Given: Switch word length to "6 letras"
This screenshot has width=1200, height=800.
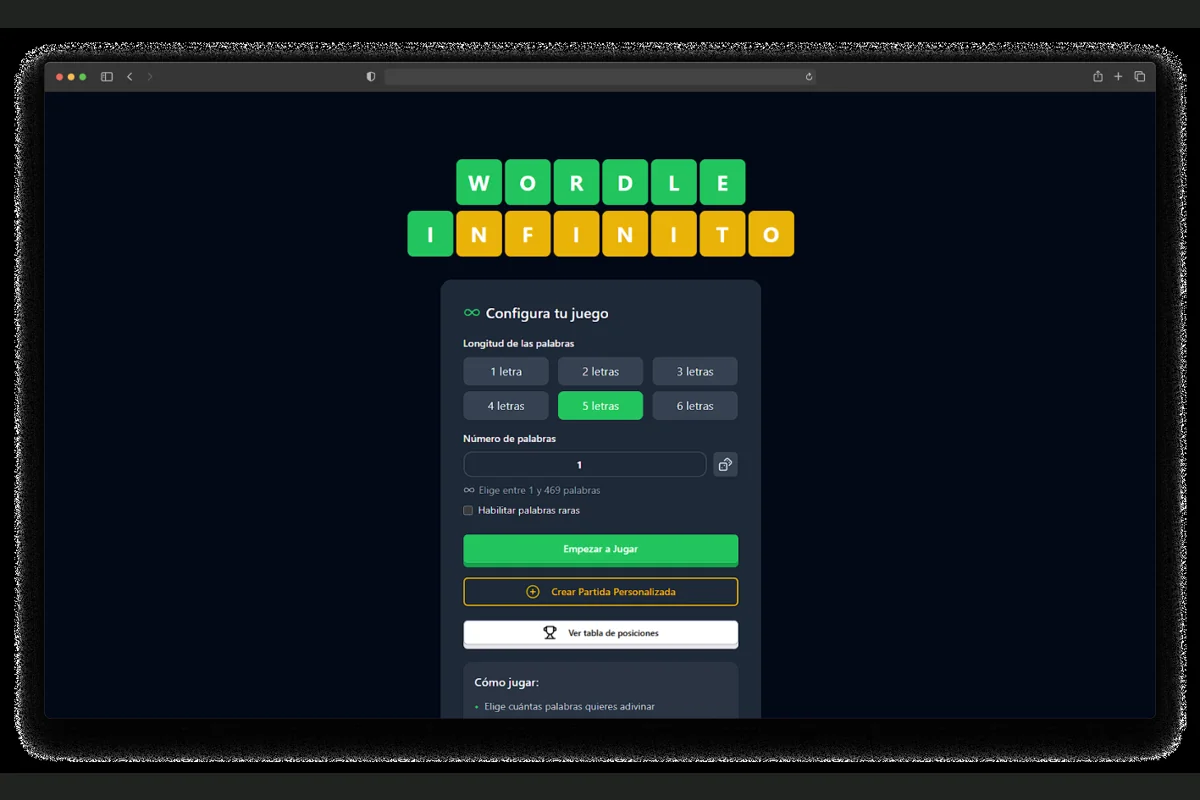Looking at the screenshot, I should [x=695, y=406].
